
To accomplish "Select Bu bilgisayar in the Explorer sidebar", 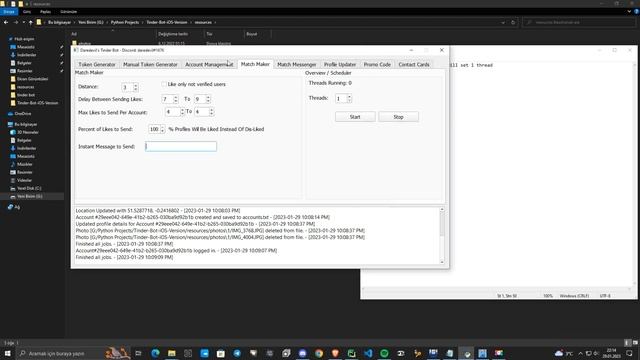I will pos(26,124).
